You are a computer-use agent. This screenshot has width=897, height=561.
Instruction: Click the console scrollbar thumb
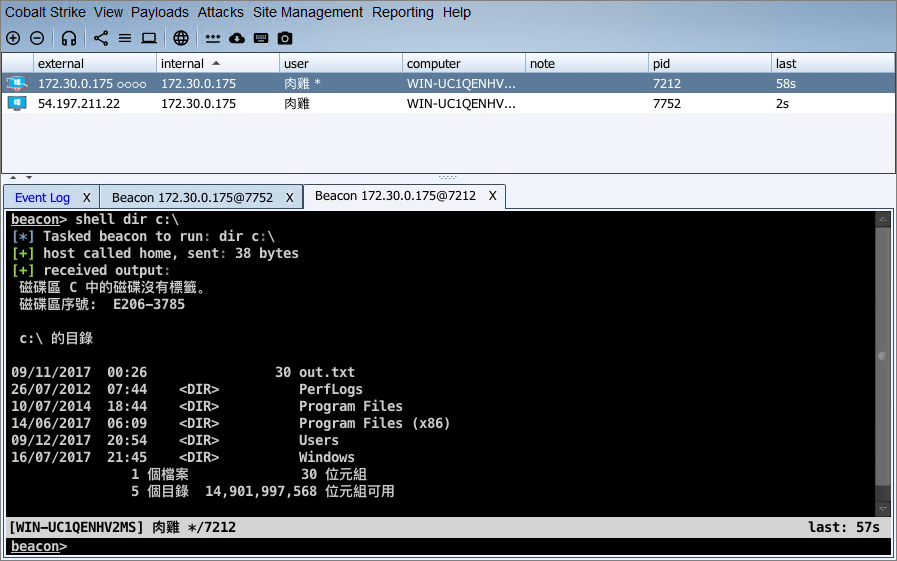883,356
